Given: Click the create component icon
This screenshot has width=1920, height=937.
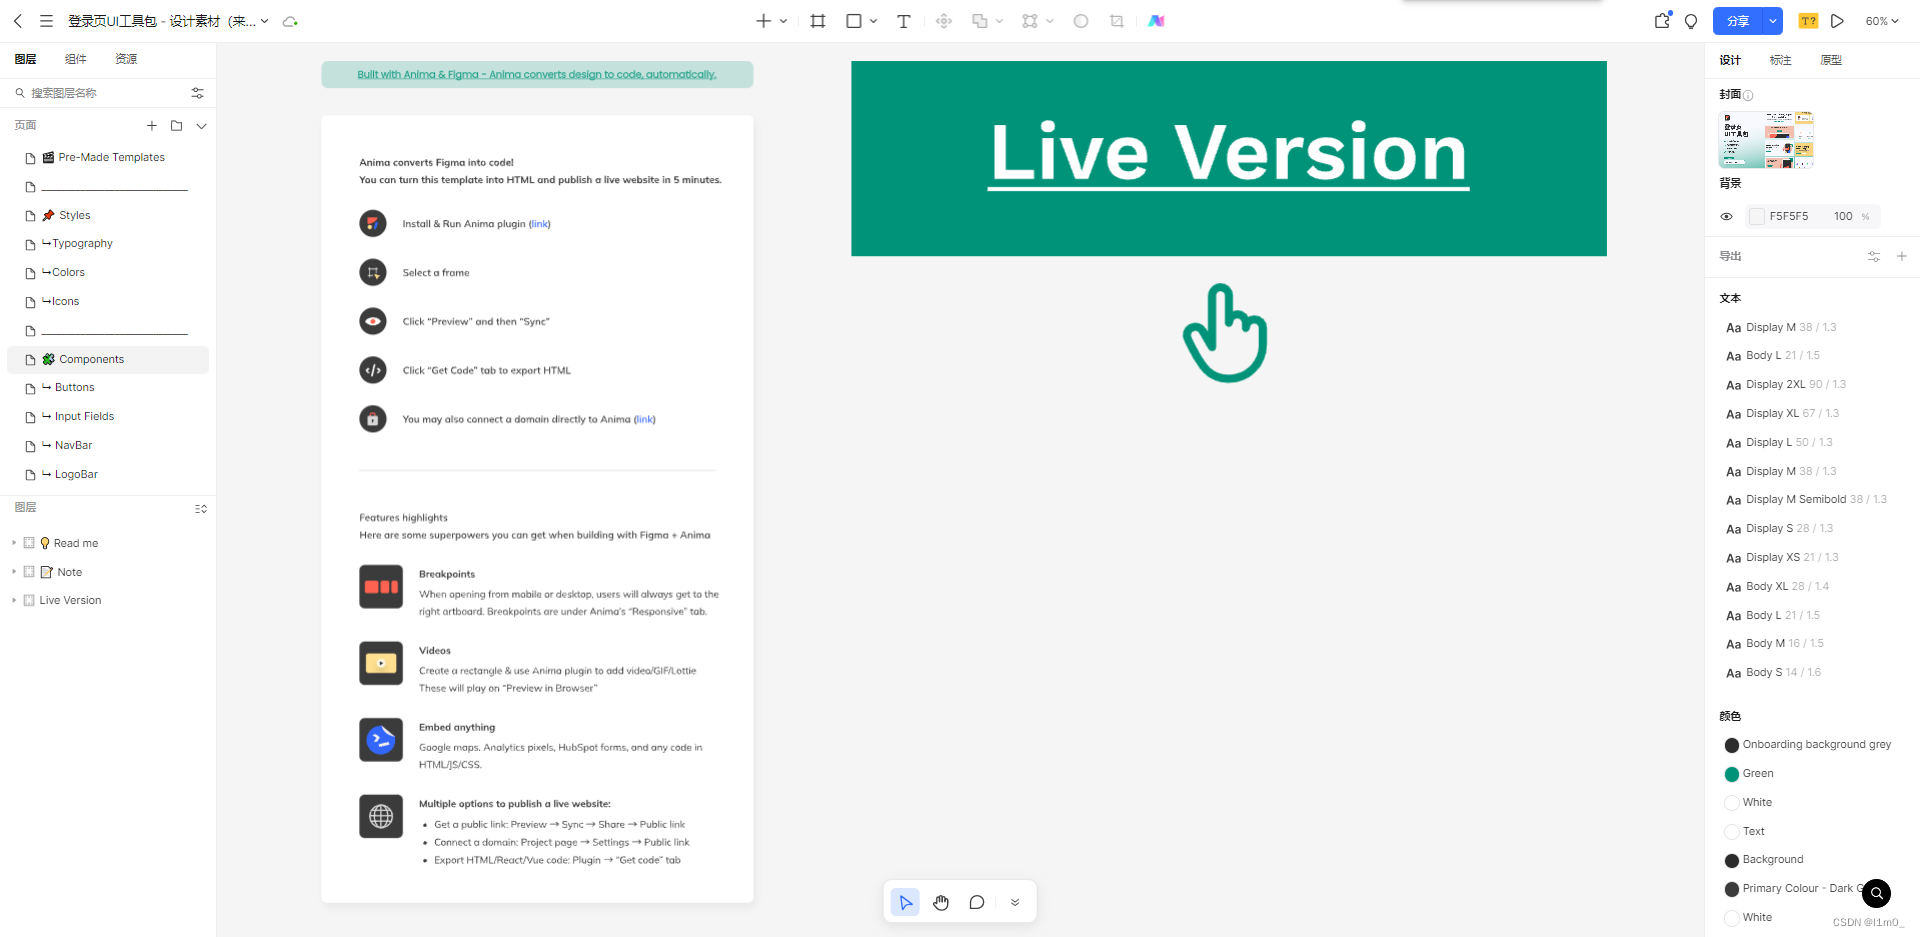Looking at the screenshot, I should click(944, 21).
